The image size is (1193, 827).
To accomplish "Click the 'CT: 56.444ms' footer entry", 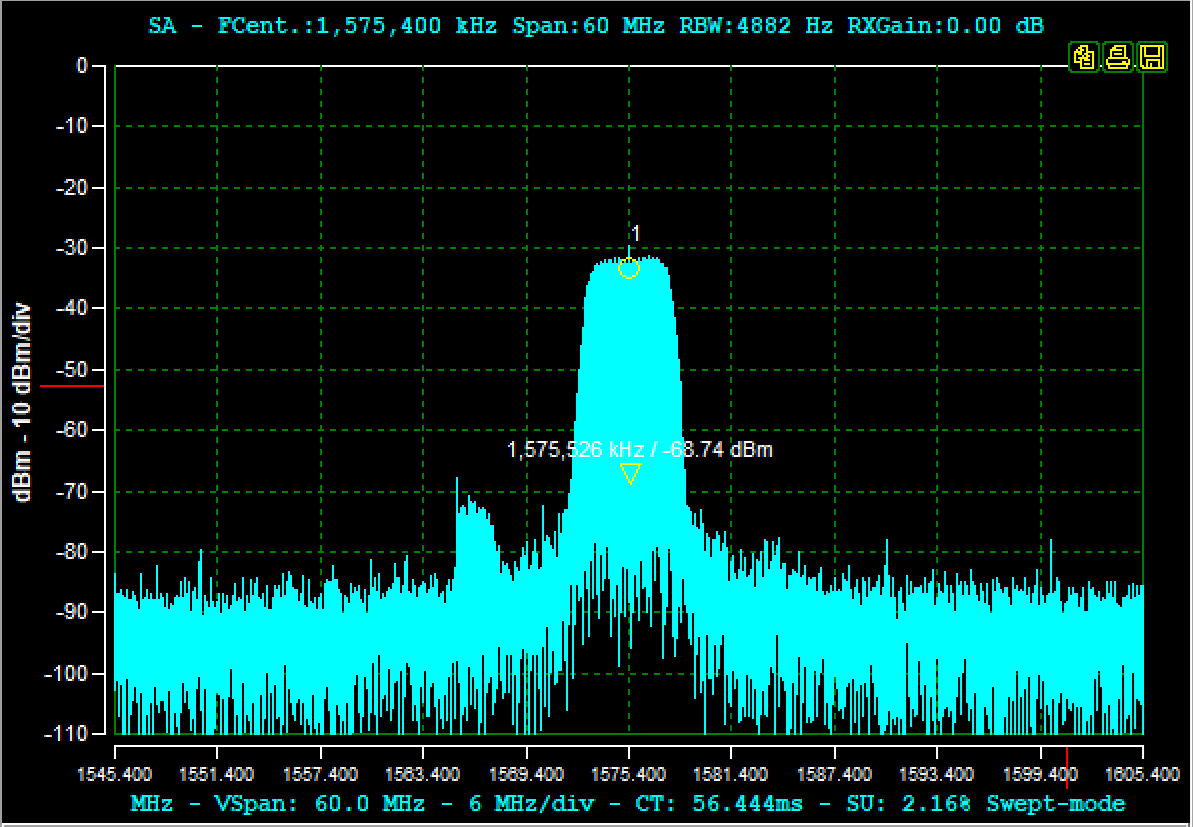I will click(x=720, y=803).
